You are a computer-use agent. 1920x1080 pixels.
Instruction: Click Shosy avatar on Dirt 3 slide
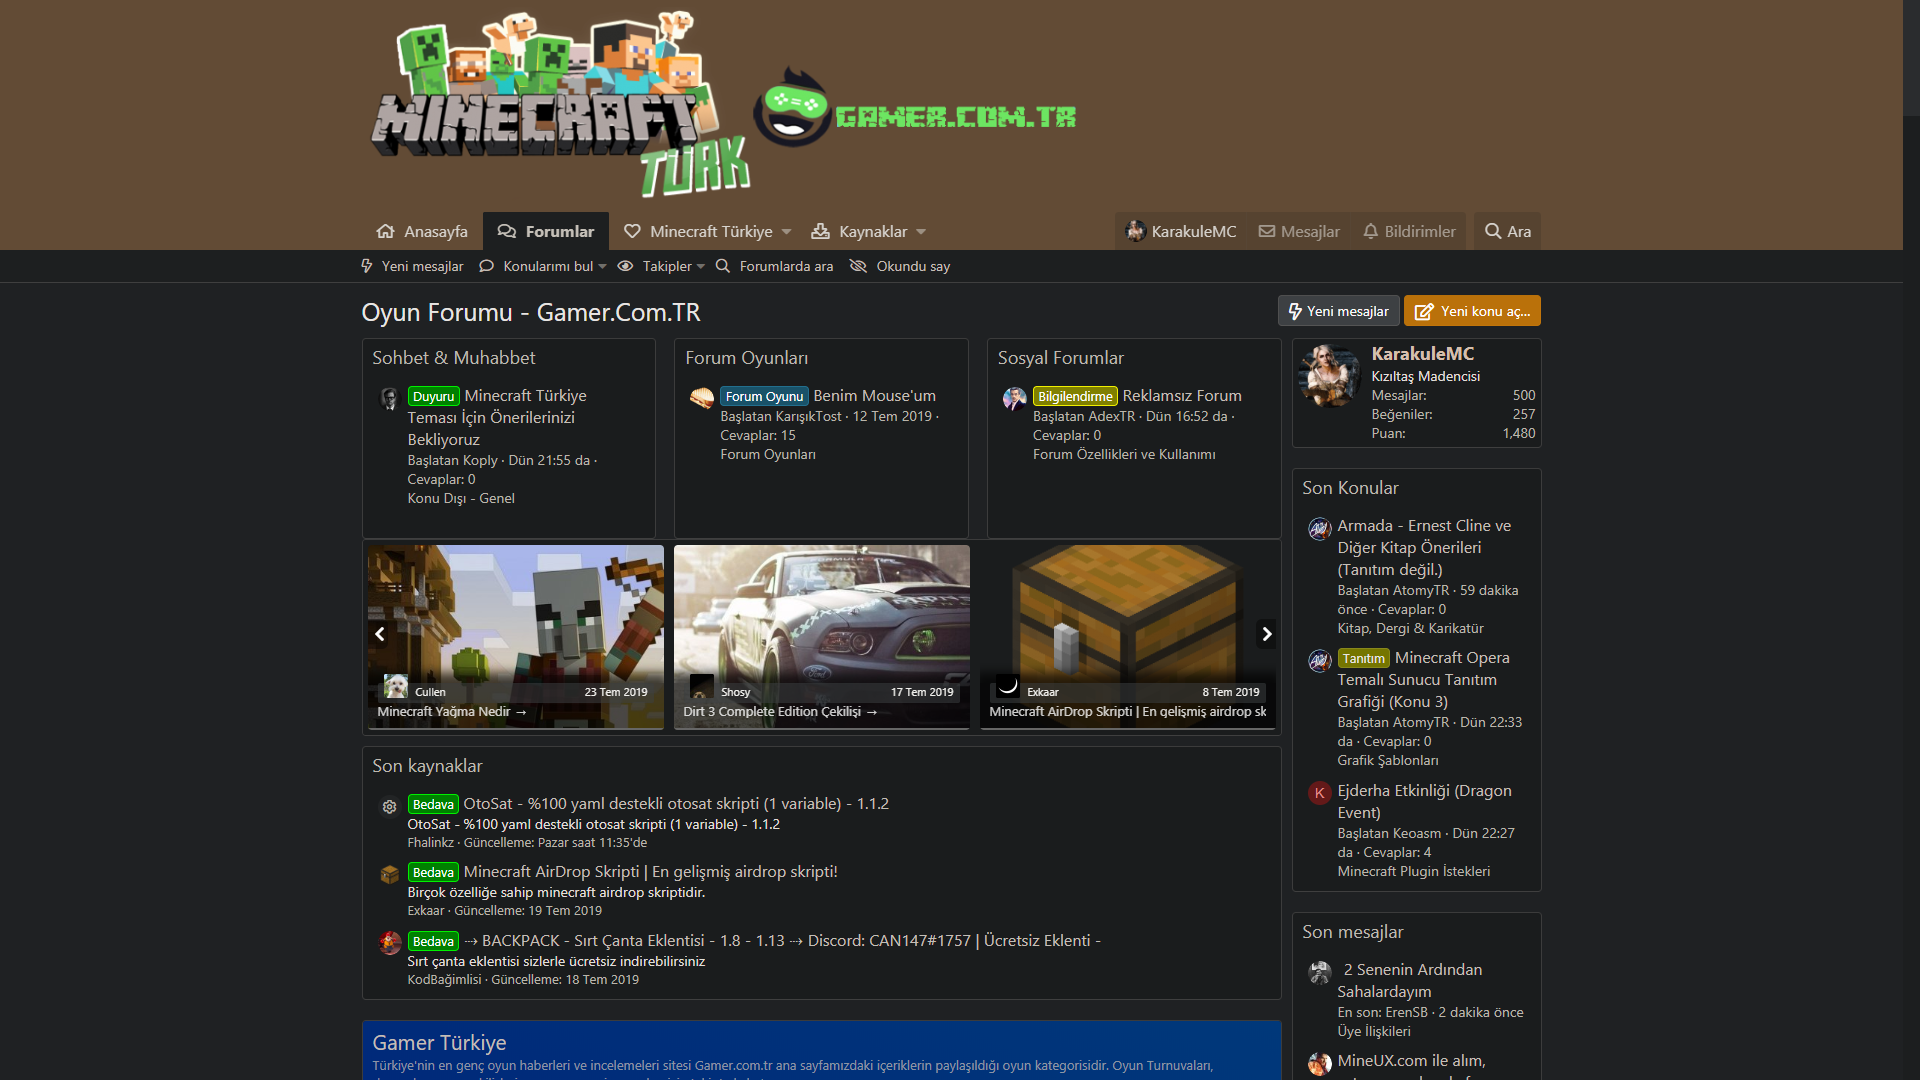[702, 686]
